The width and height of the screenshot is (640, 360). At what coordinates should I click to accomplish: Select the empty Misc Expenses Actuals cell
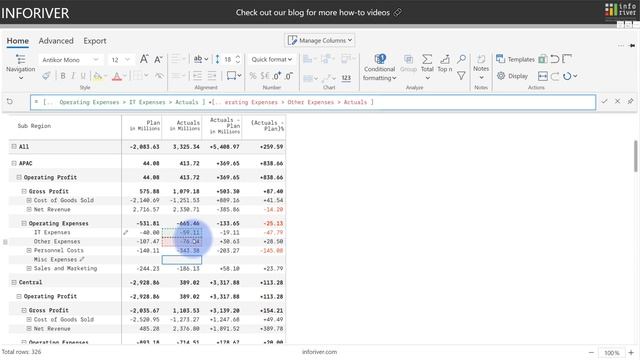pos(182,260)
